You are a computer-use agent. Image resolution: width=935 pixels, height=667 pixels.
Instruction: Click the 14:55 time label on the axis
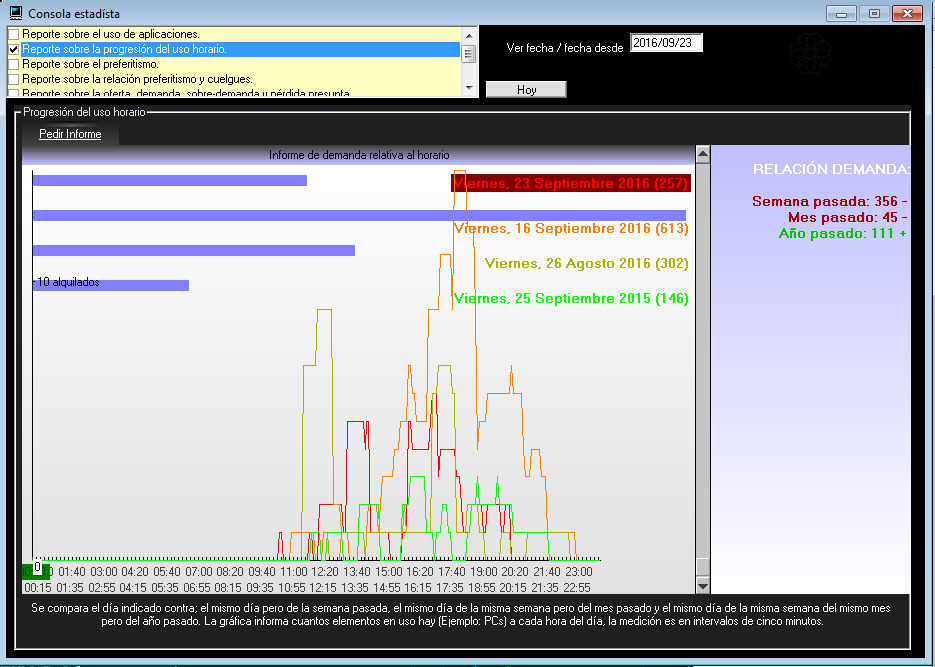click(x=386, y=588)
